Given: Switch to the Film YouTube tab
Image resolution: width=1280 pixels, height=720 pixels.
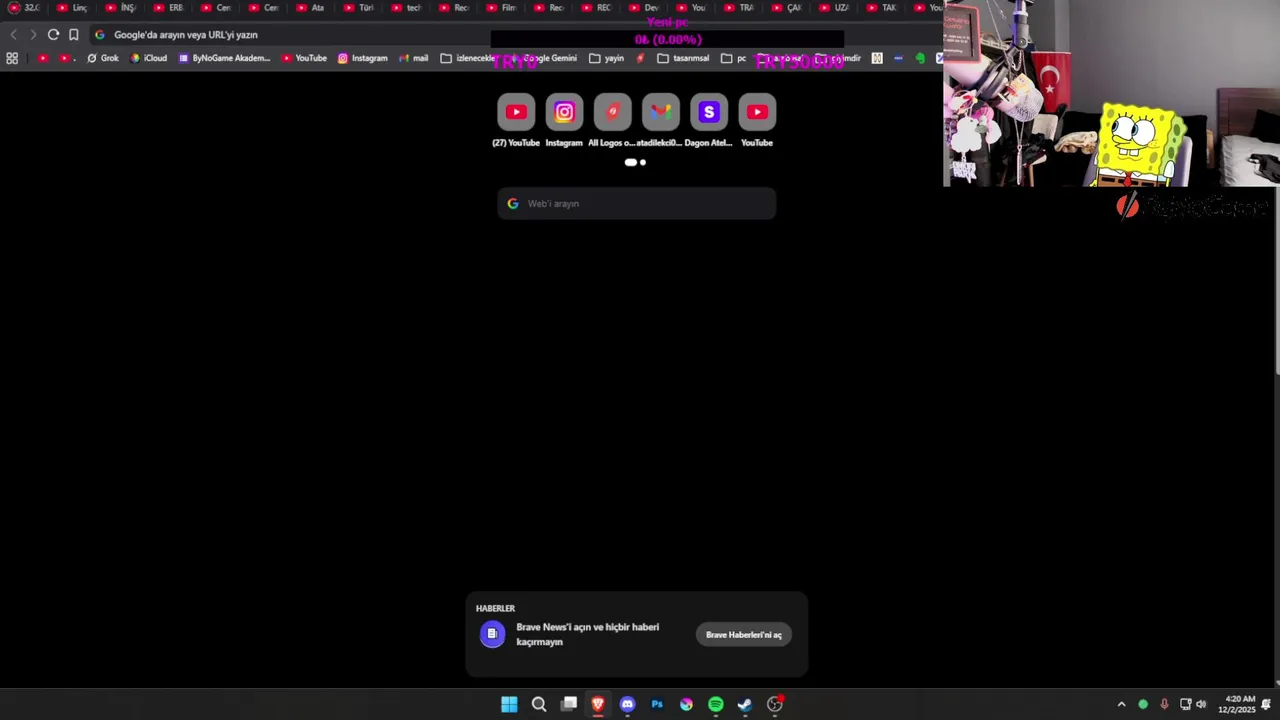Looking at the screenshot, I should click(500, 8).
